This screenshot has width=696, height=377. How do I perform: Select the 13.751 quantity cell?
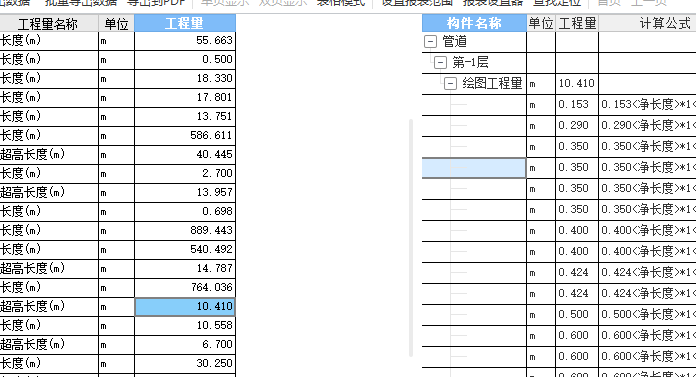pos(185,116)
